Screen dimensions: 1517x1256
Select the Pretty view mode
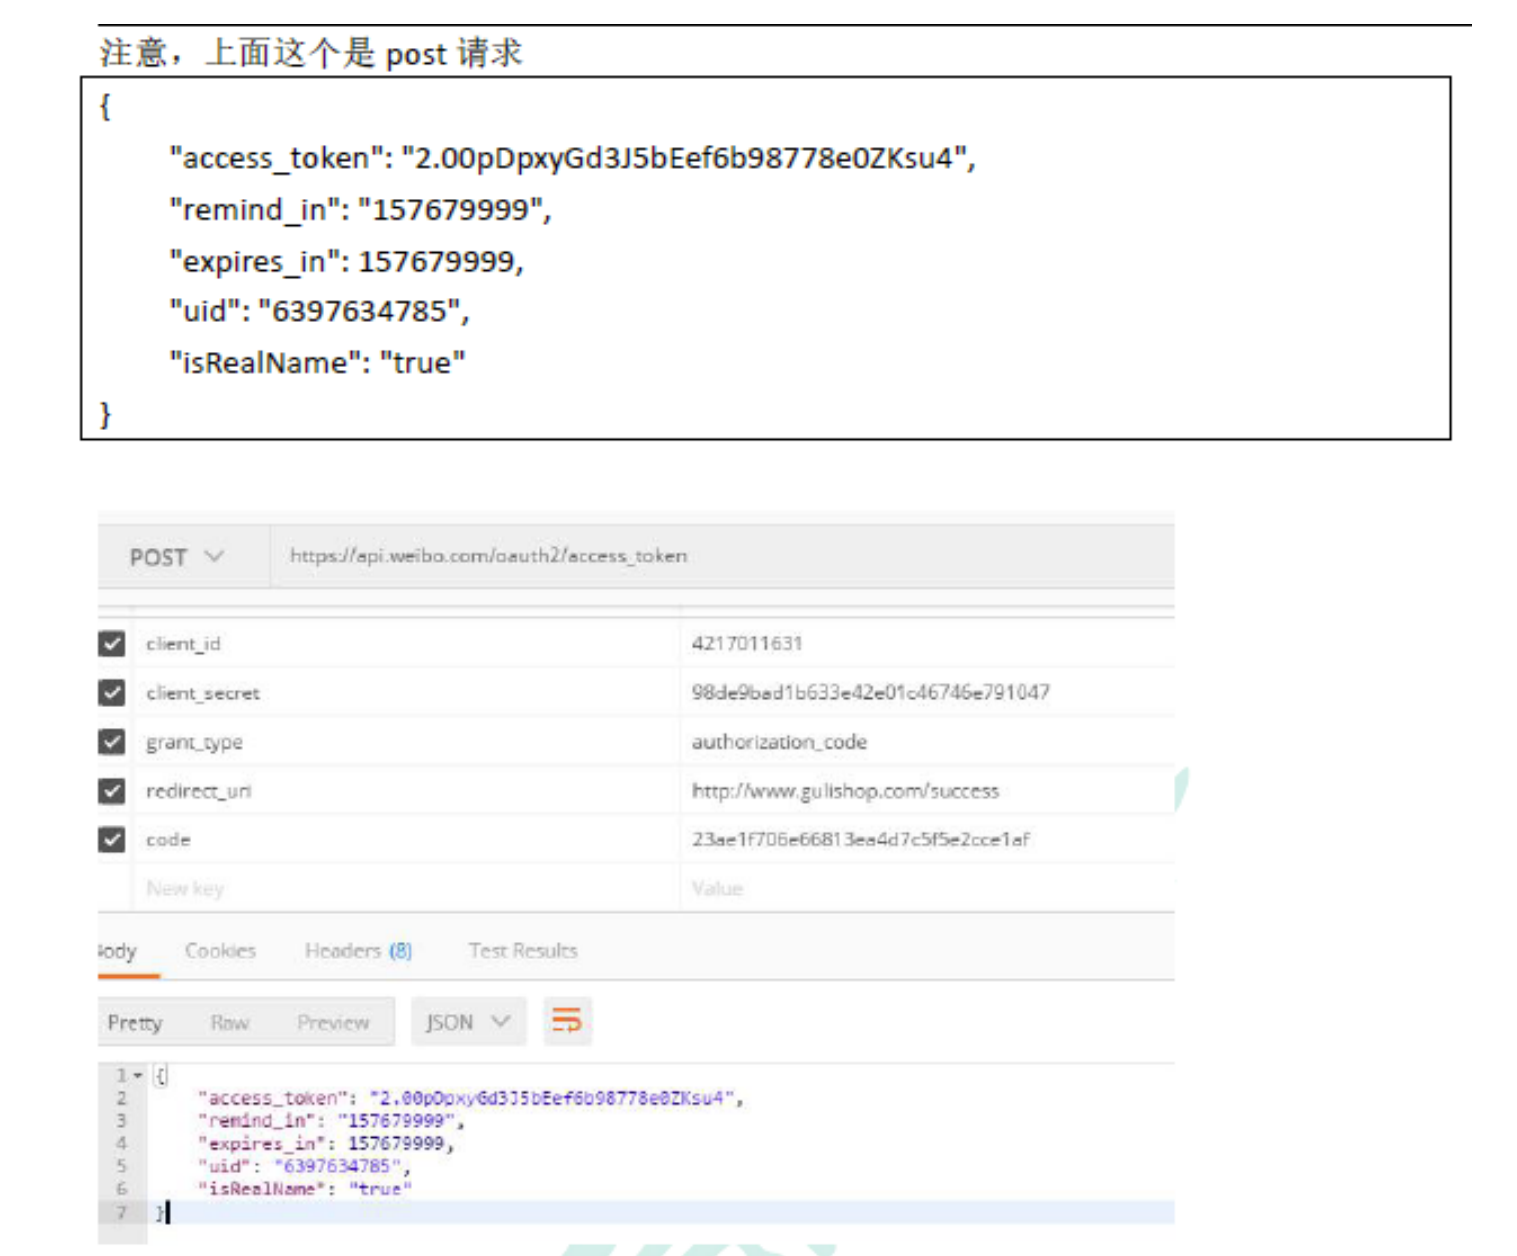tap(135, 1022)
